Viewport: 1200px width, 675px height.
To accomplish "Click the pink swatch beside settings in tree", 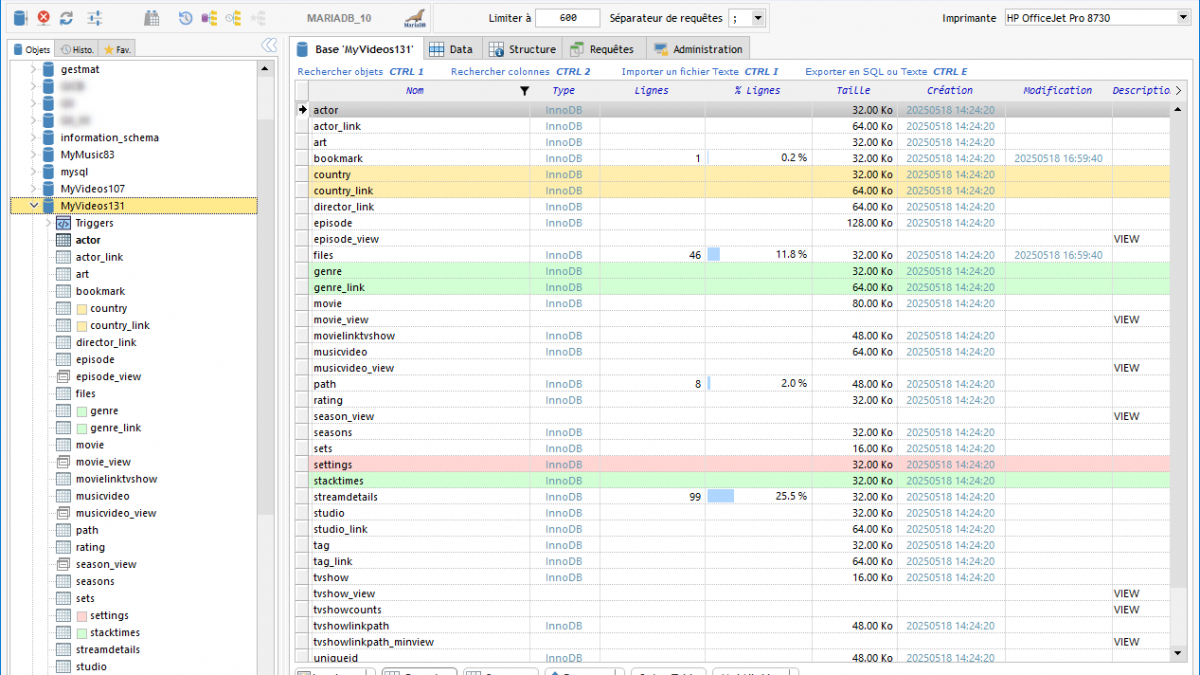I will click(82, 616).
